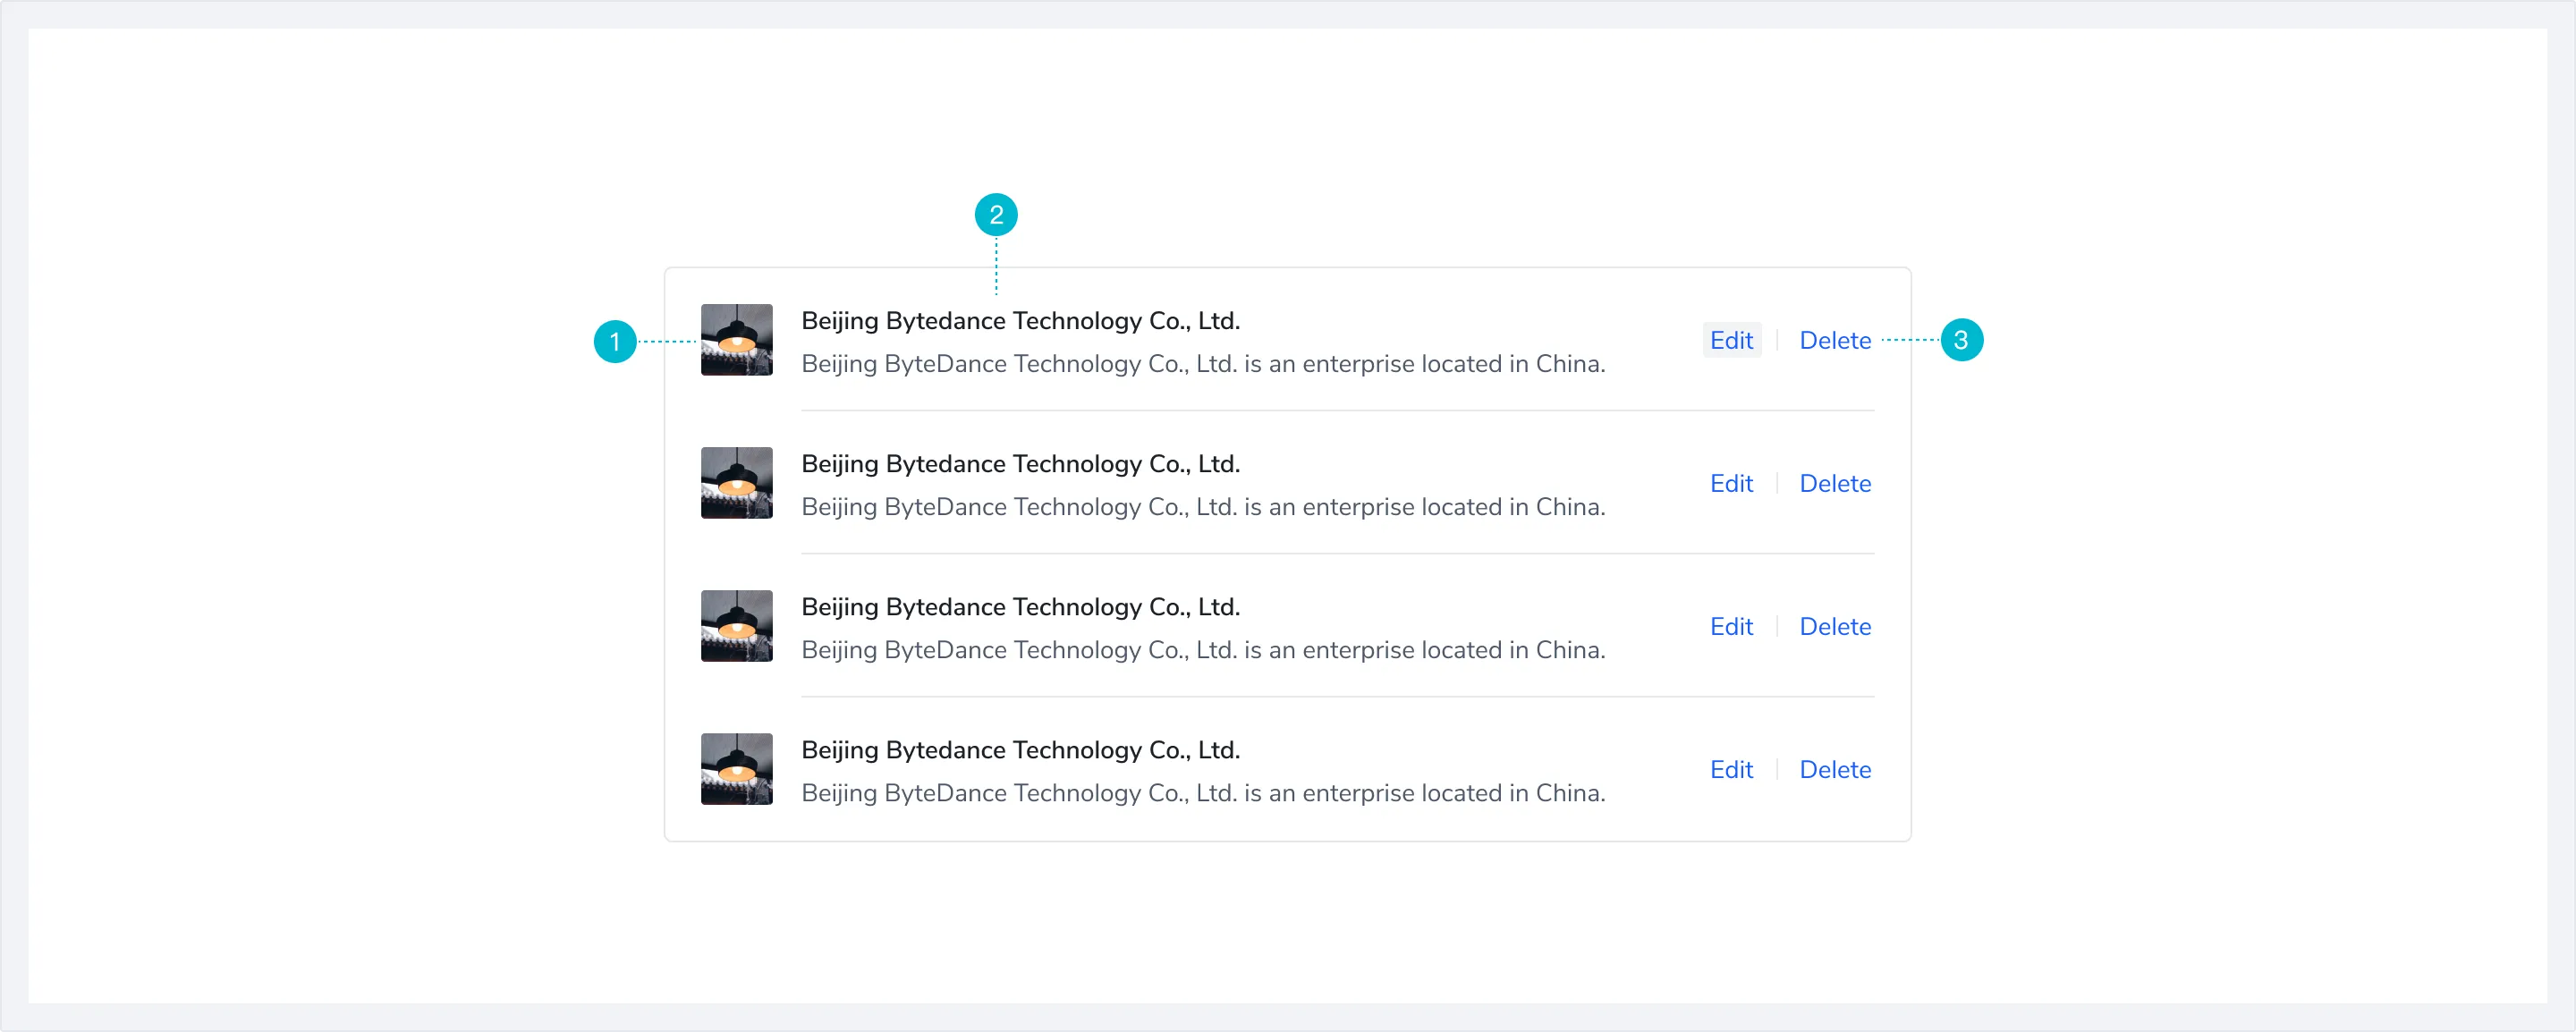Click the fourth row's lamp thumbnail
Viewport: 2576px width, 1032px height.
736,769
